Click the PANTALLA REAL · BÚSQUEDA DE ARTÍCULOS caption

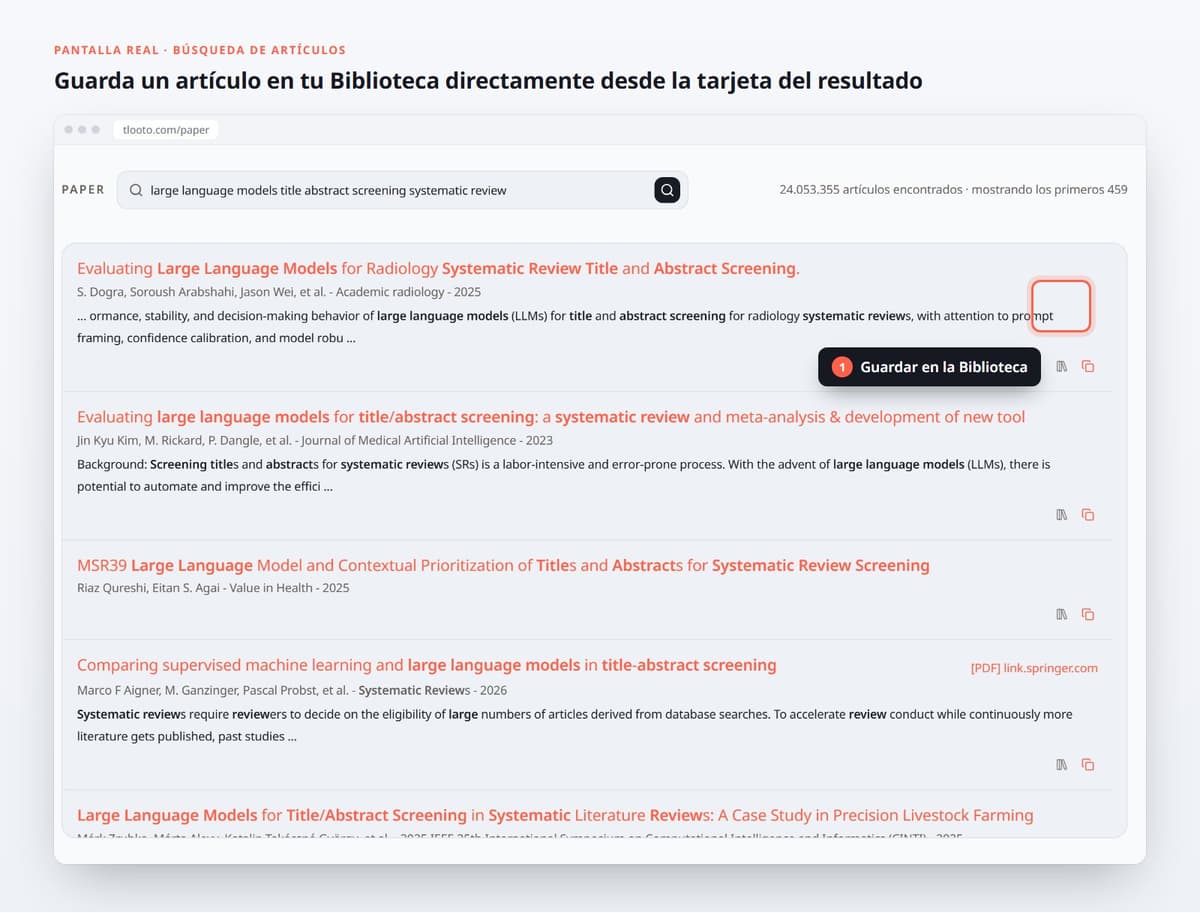coord(200,50)
